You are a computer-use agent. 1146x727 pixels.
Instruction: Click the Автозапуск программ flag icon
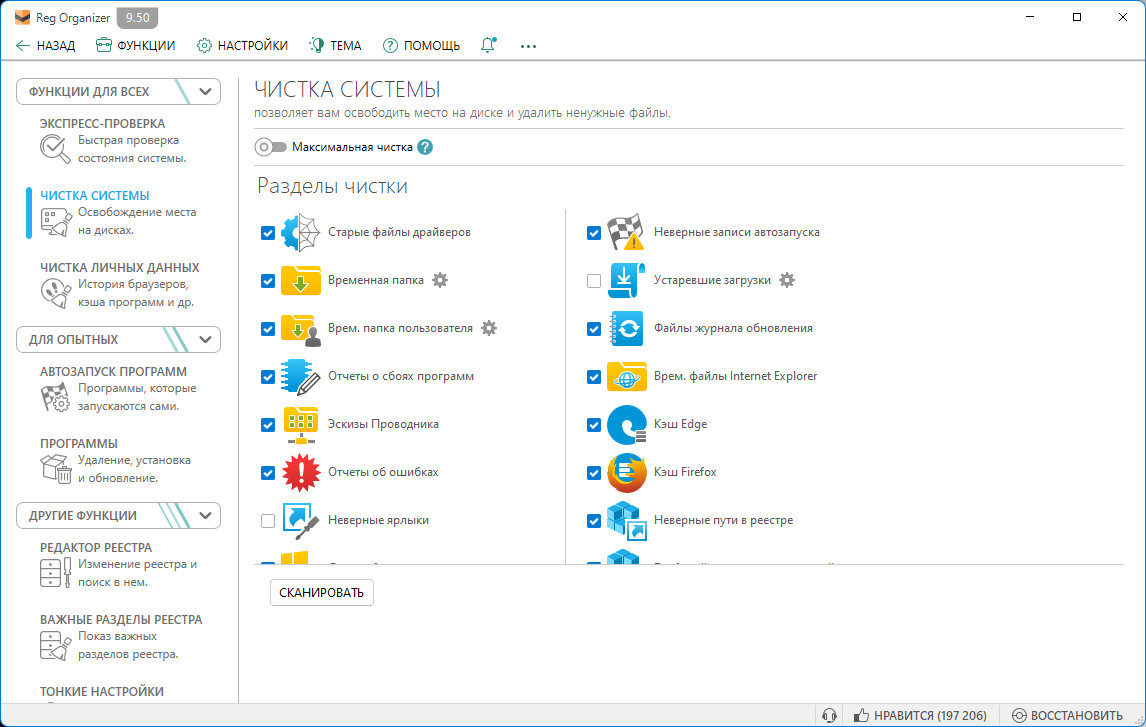55,397
